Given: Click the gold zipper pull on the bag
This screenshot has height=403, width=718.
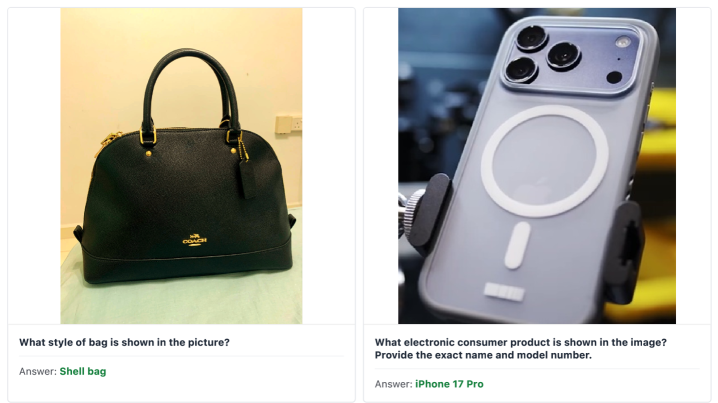Looking at the screenshot, I should coord(109,141).
